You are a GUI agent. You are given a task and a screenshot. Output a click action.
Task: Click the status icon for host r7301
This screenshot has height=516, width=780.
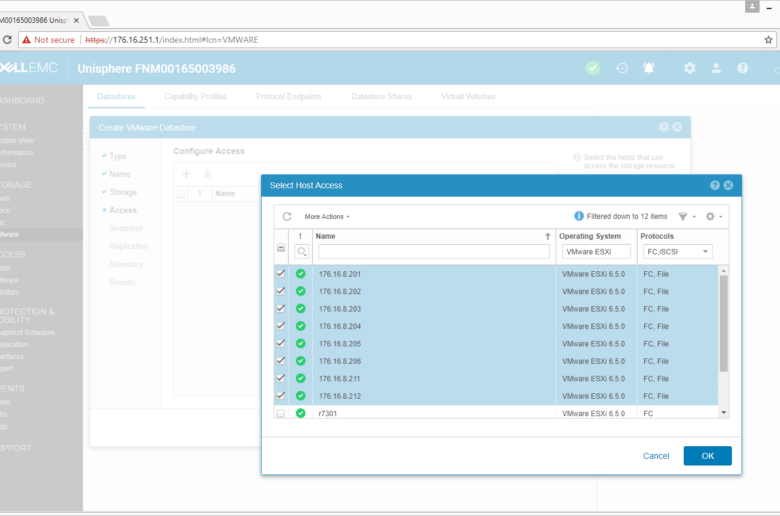click(300, 413)
